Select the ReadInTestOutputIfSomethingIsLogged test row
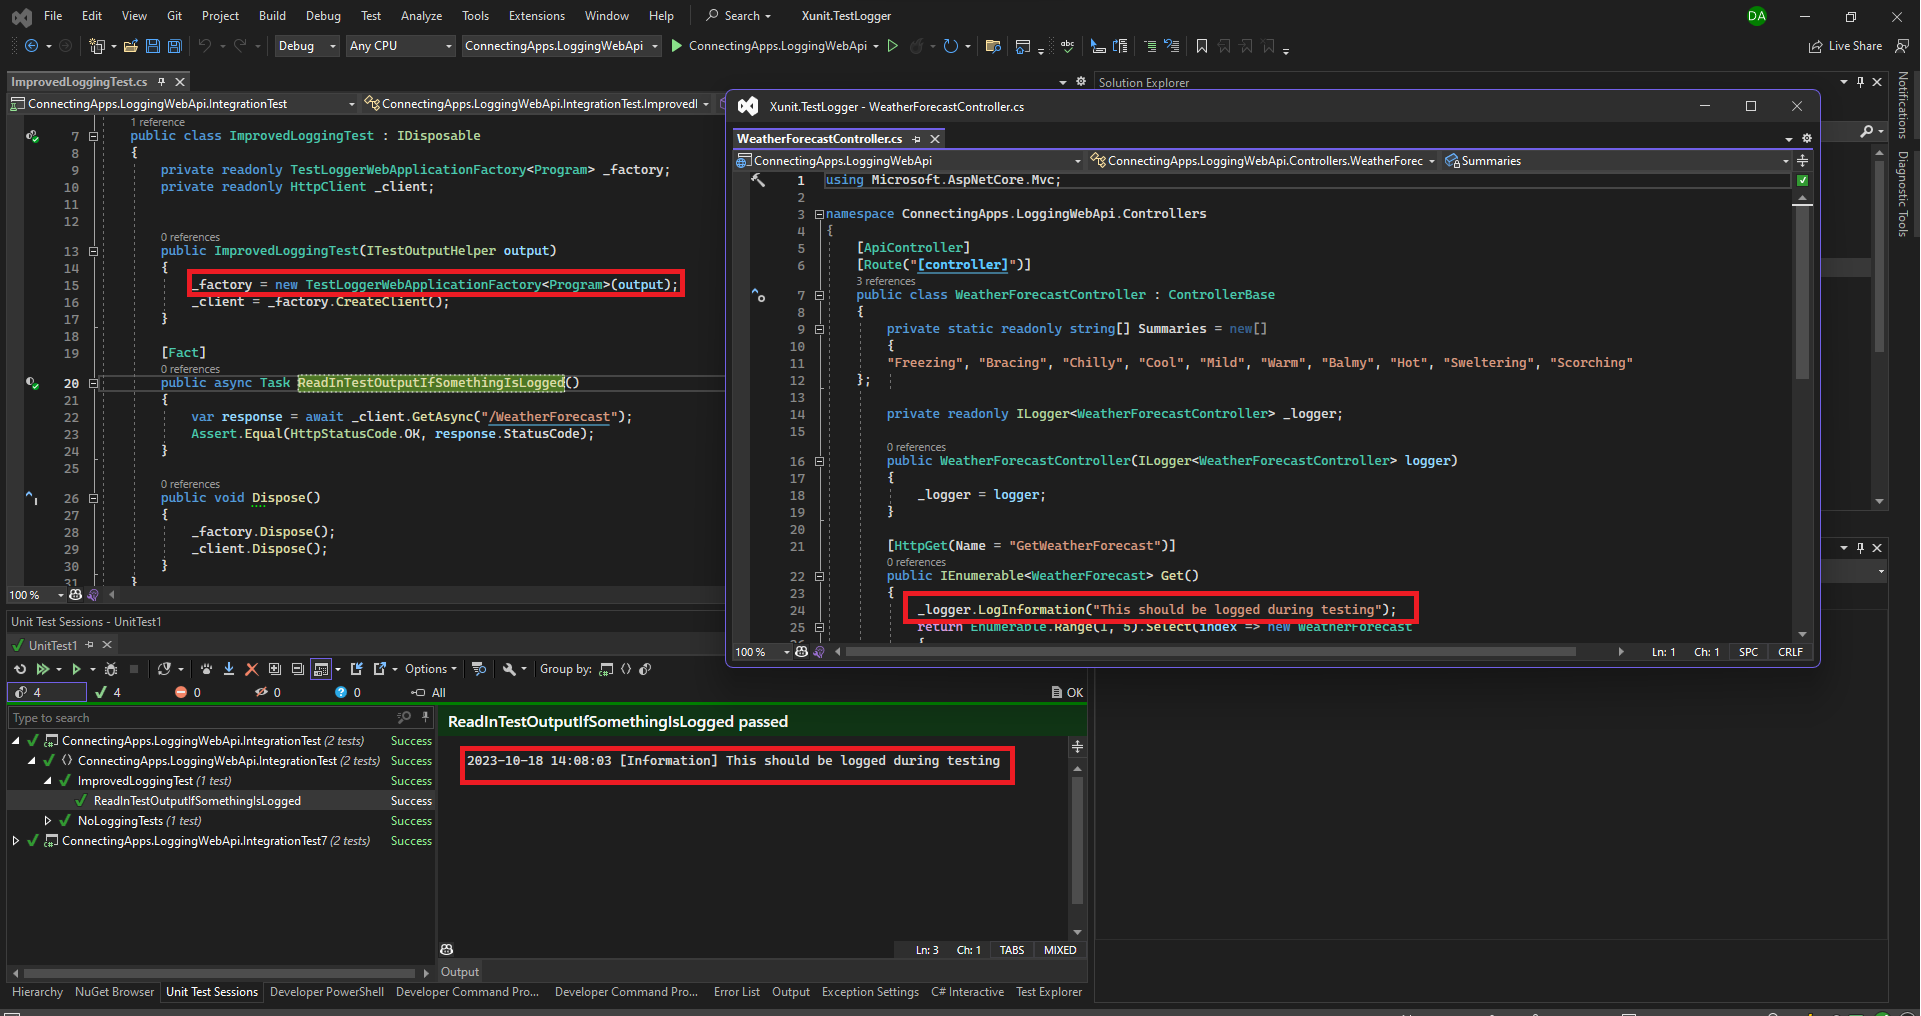 point(221,801)
